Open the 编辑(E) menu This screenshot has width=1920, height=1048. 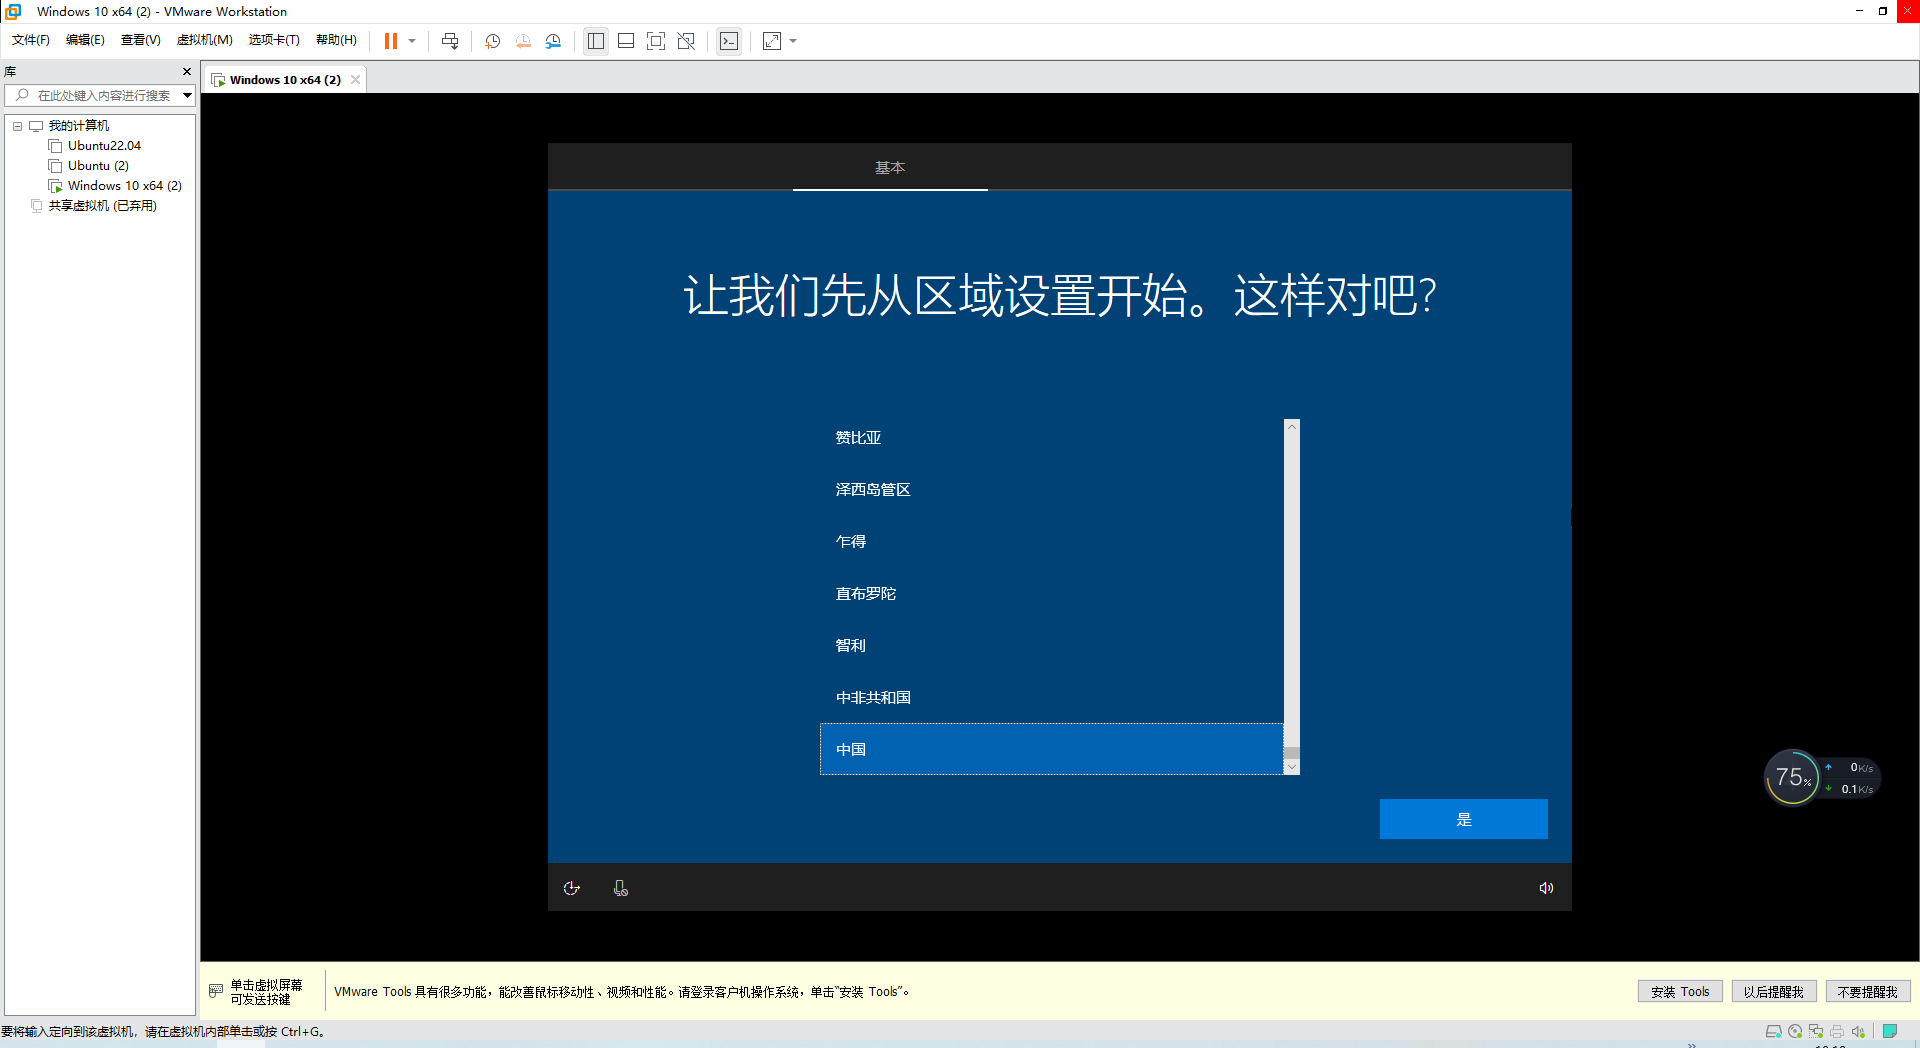point(85,40)
